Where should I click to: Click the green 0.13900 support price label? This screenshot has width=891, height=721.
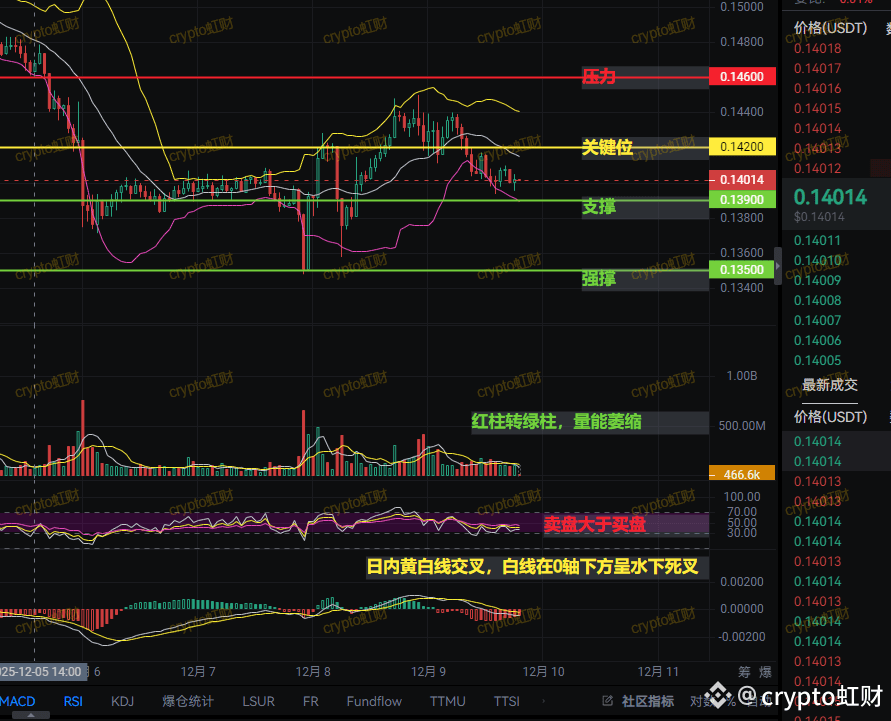click(x=742, y=199)
